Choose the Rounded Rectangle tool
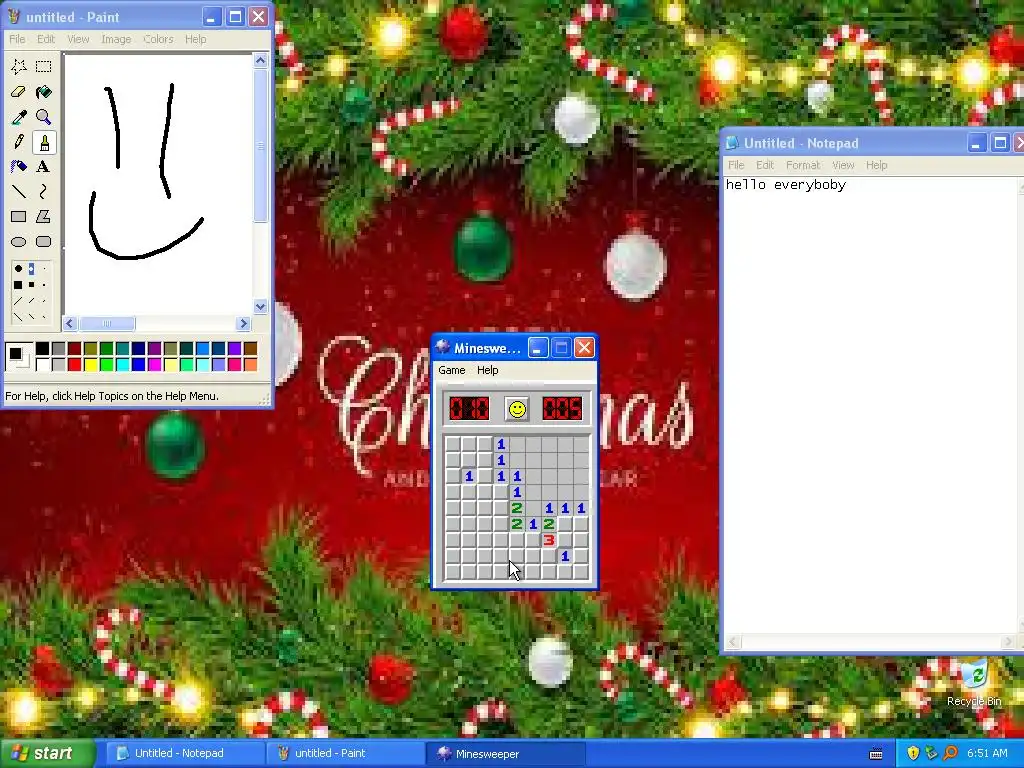The image size is (1024, 768). (x=43, y=242)
